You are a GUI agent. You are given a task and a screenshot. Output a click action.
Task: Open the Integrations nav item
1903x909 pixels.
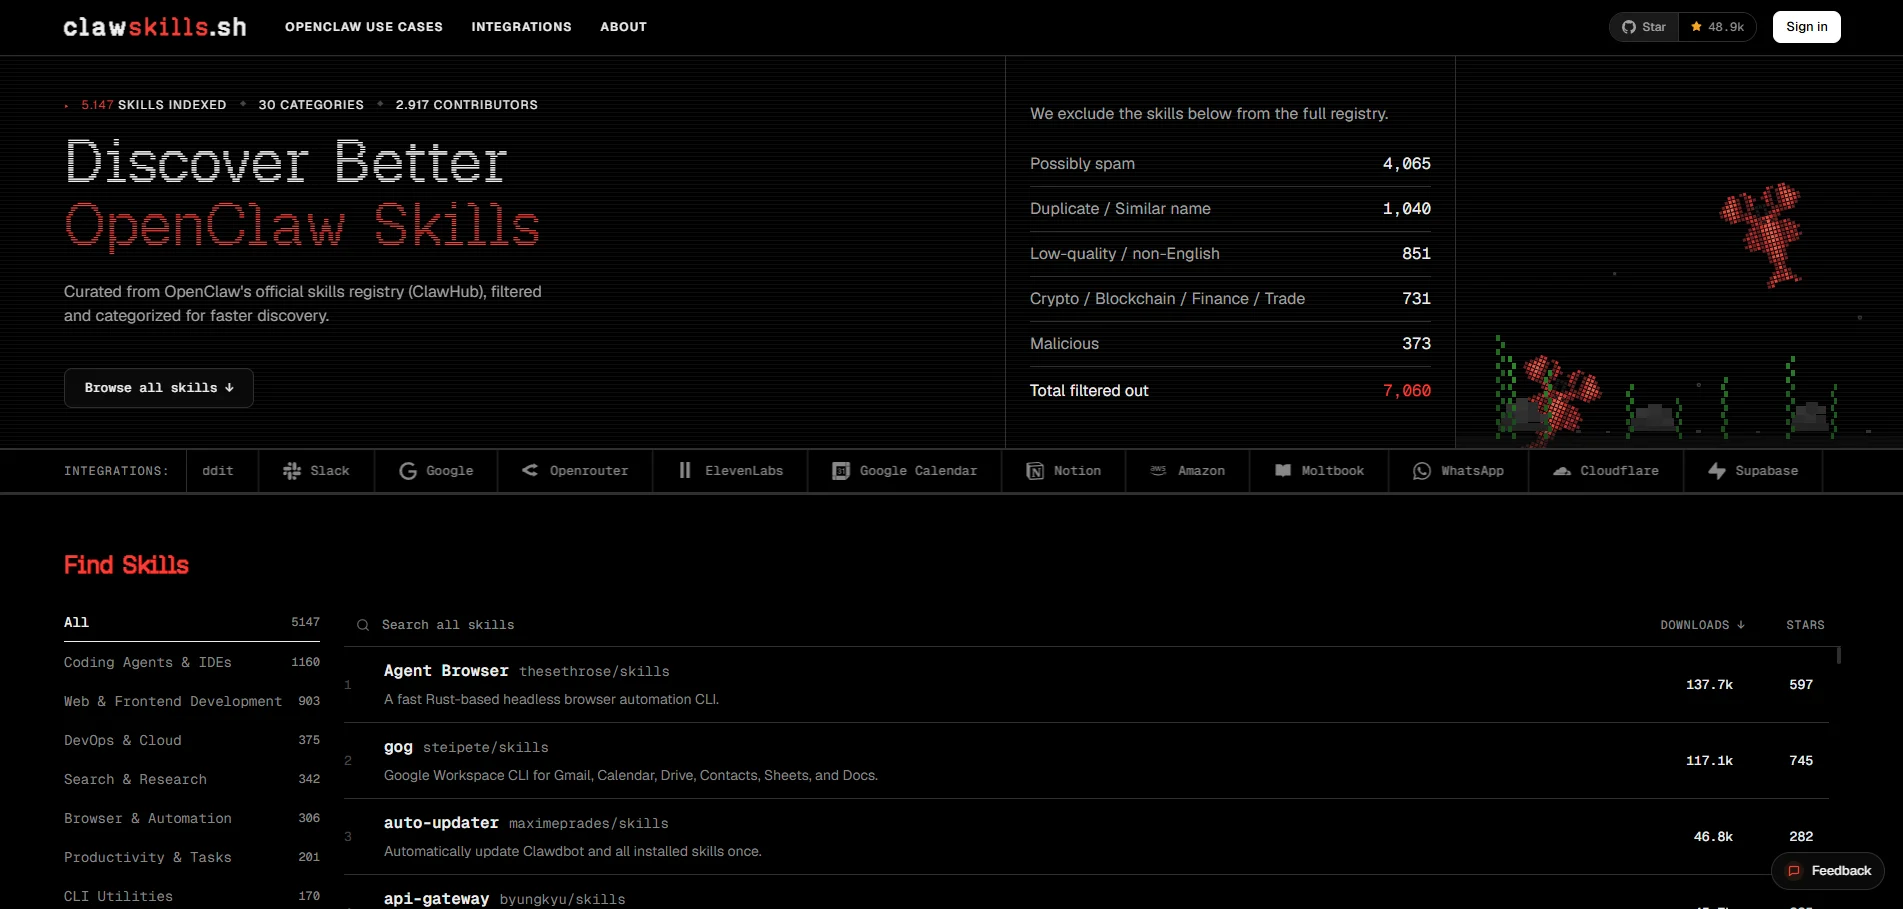[x=522, y=27]
